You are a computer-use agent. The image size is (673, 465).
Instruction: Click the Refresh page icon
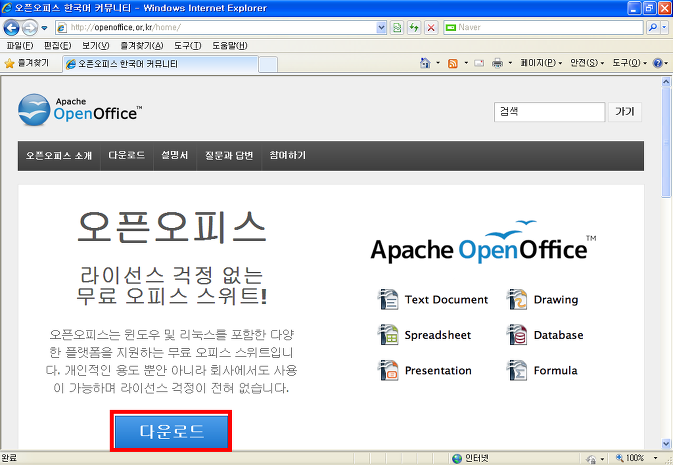414,28
